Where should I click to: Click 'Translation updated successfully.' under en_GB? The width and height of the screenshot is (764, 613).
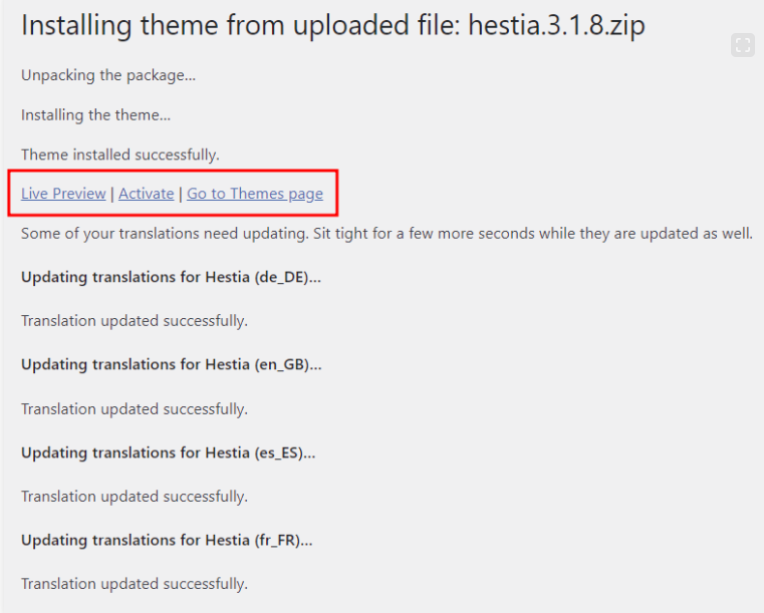134,409
